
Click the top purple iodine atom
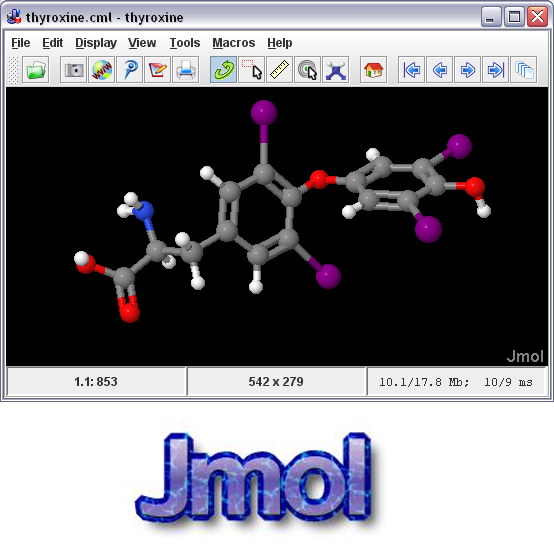click(264, 113)
